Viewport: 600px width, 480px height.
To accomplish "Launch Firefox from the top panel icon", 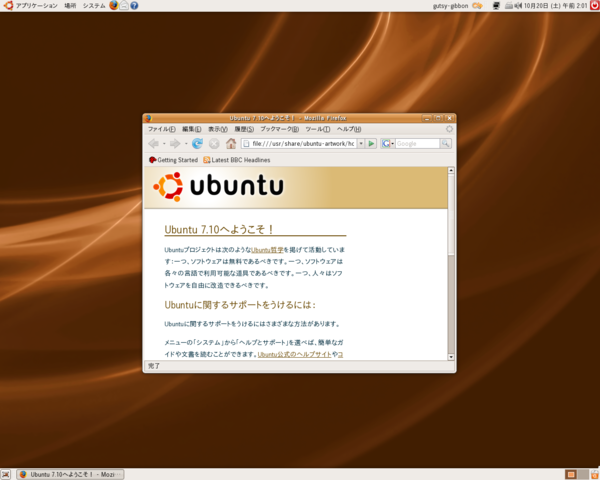I will coord(114,5).
